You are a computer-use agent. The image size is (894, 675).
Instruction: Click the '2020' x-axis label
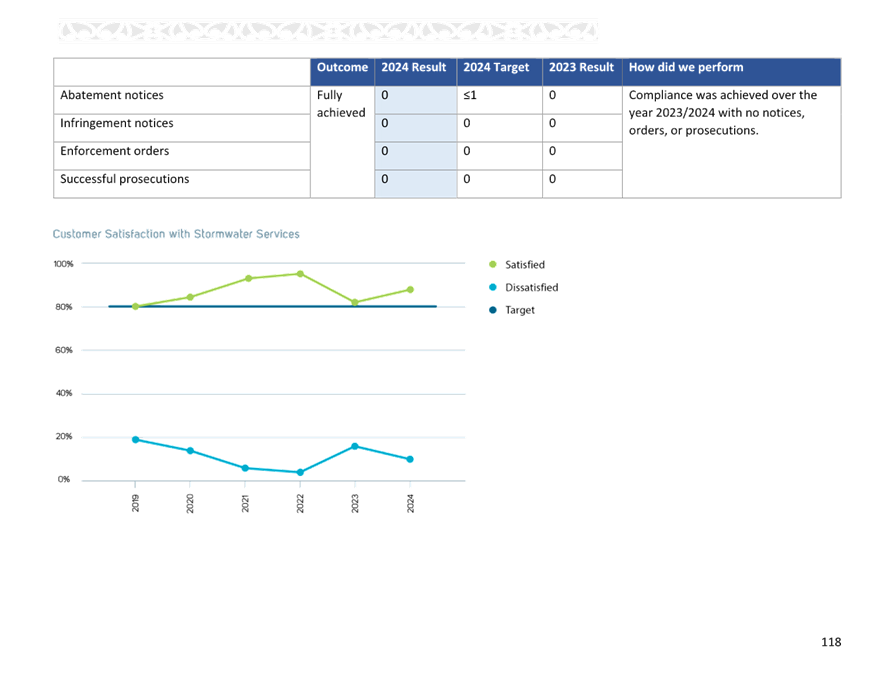[x=190, y=503]
